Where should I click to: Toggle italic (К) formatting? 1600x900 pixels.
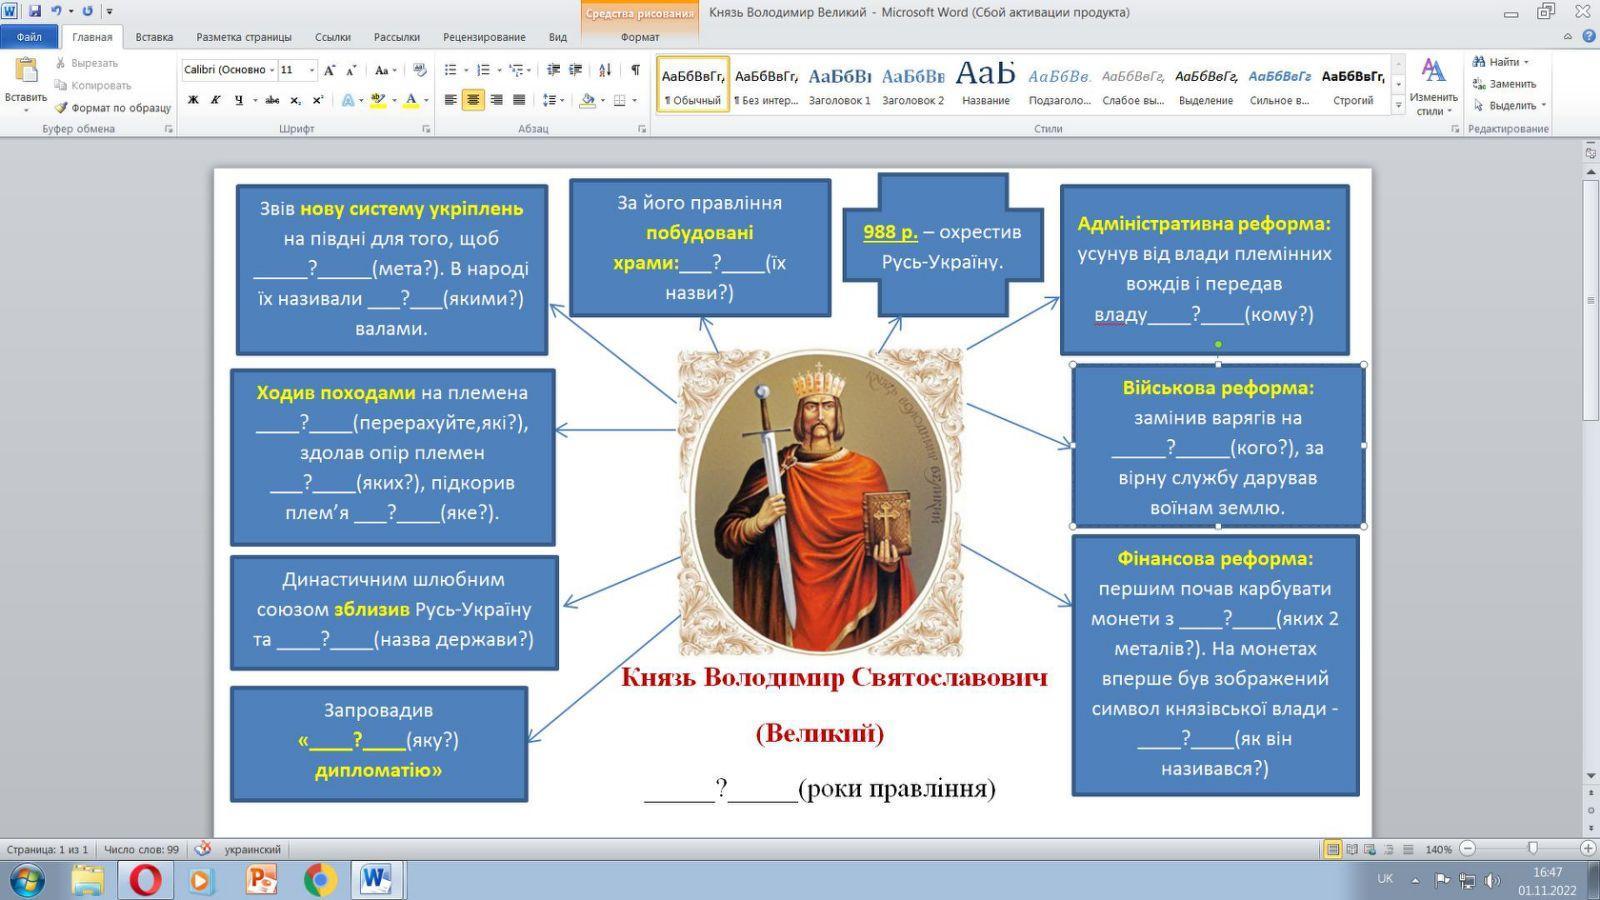[215, 100]
